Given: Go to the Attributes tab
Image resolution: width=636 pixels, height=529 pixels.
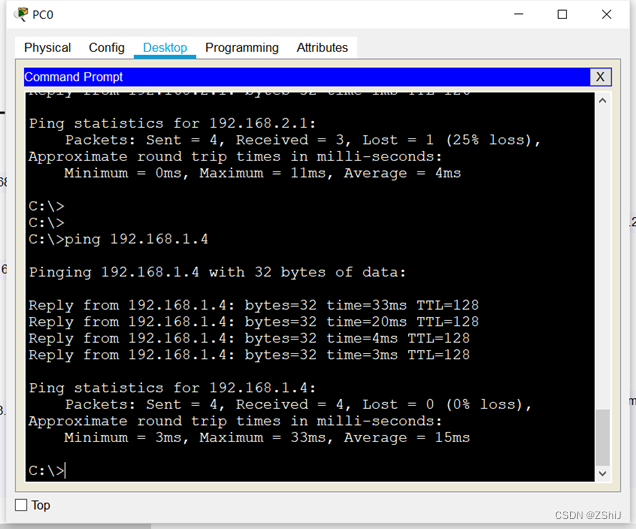Looking at the screenshot, I should 322,48.
